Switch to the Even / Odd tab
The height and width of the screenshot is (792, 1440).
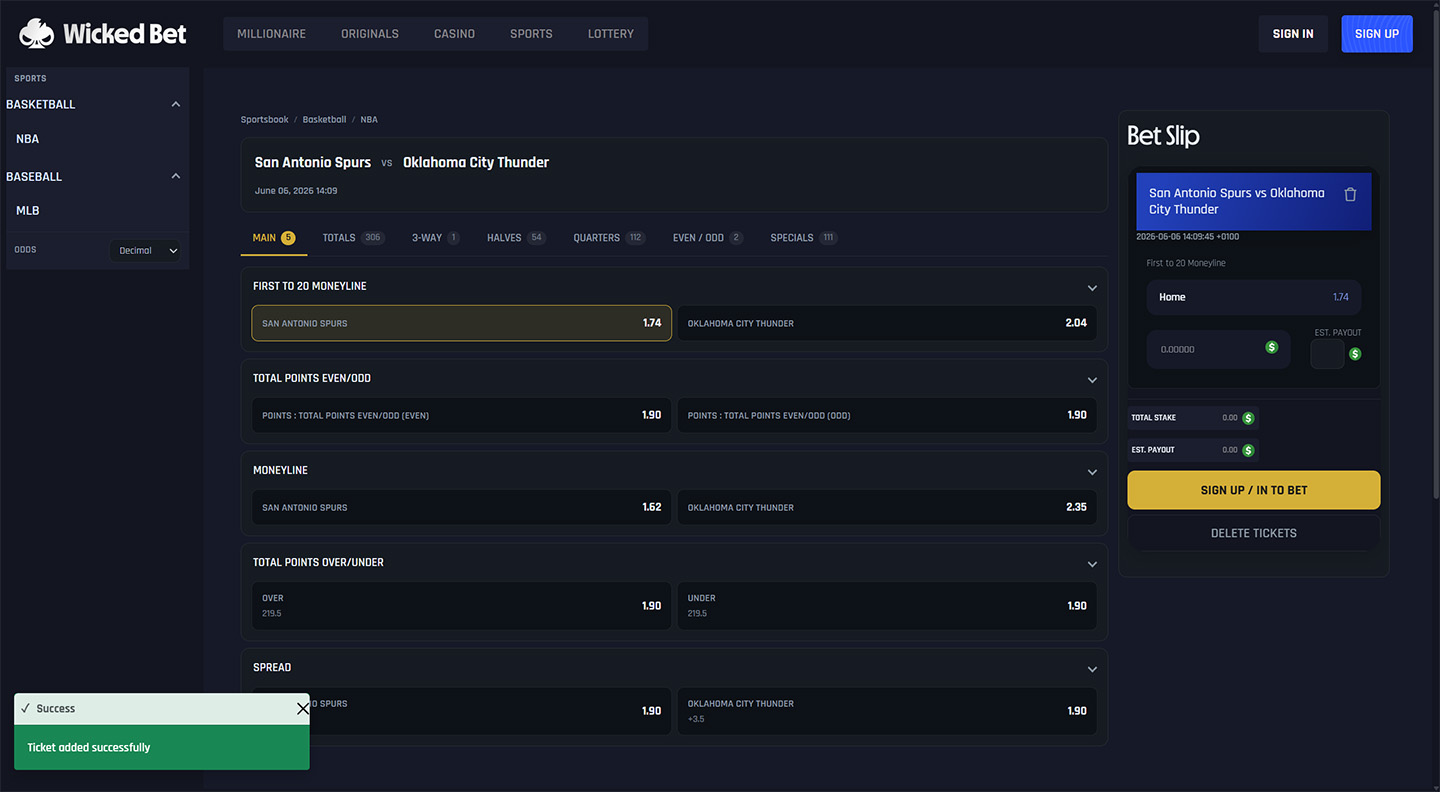(708, 238)
